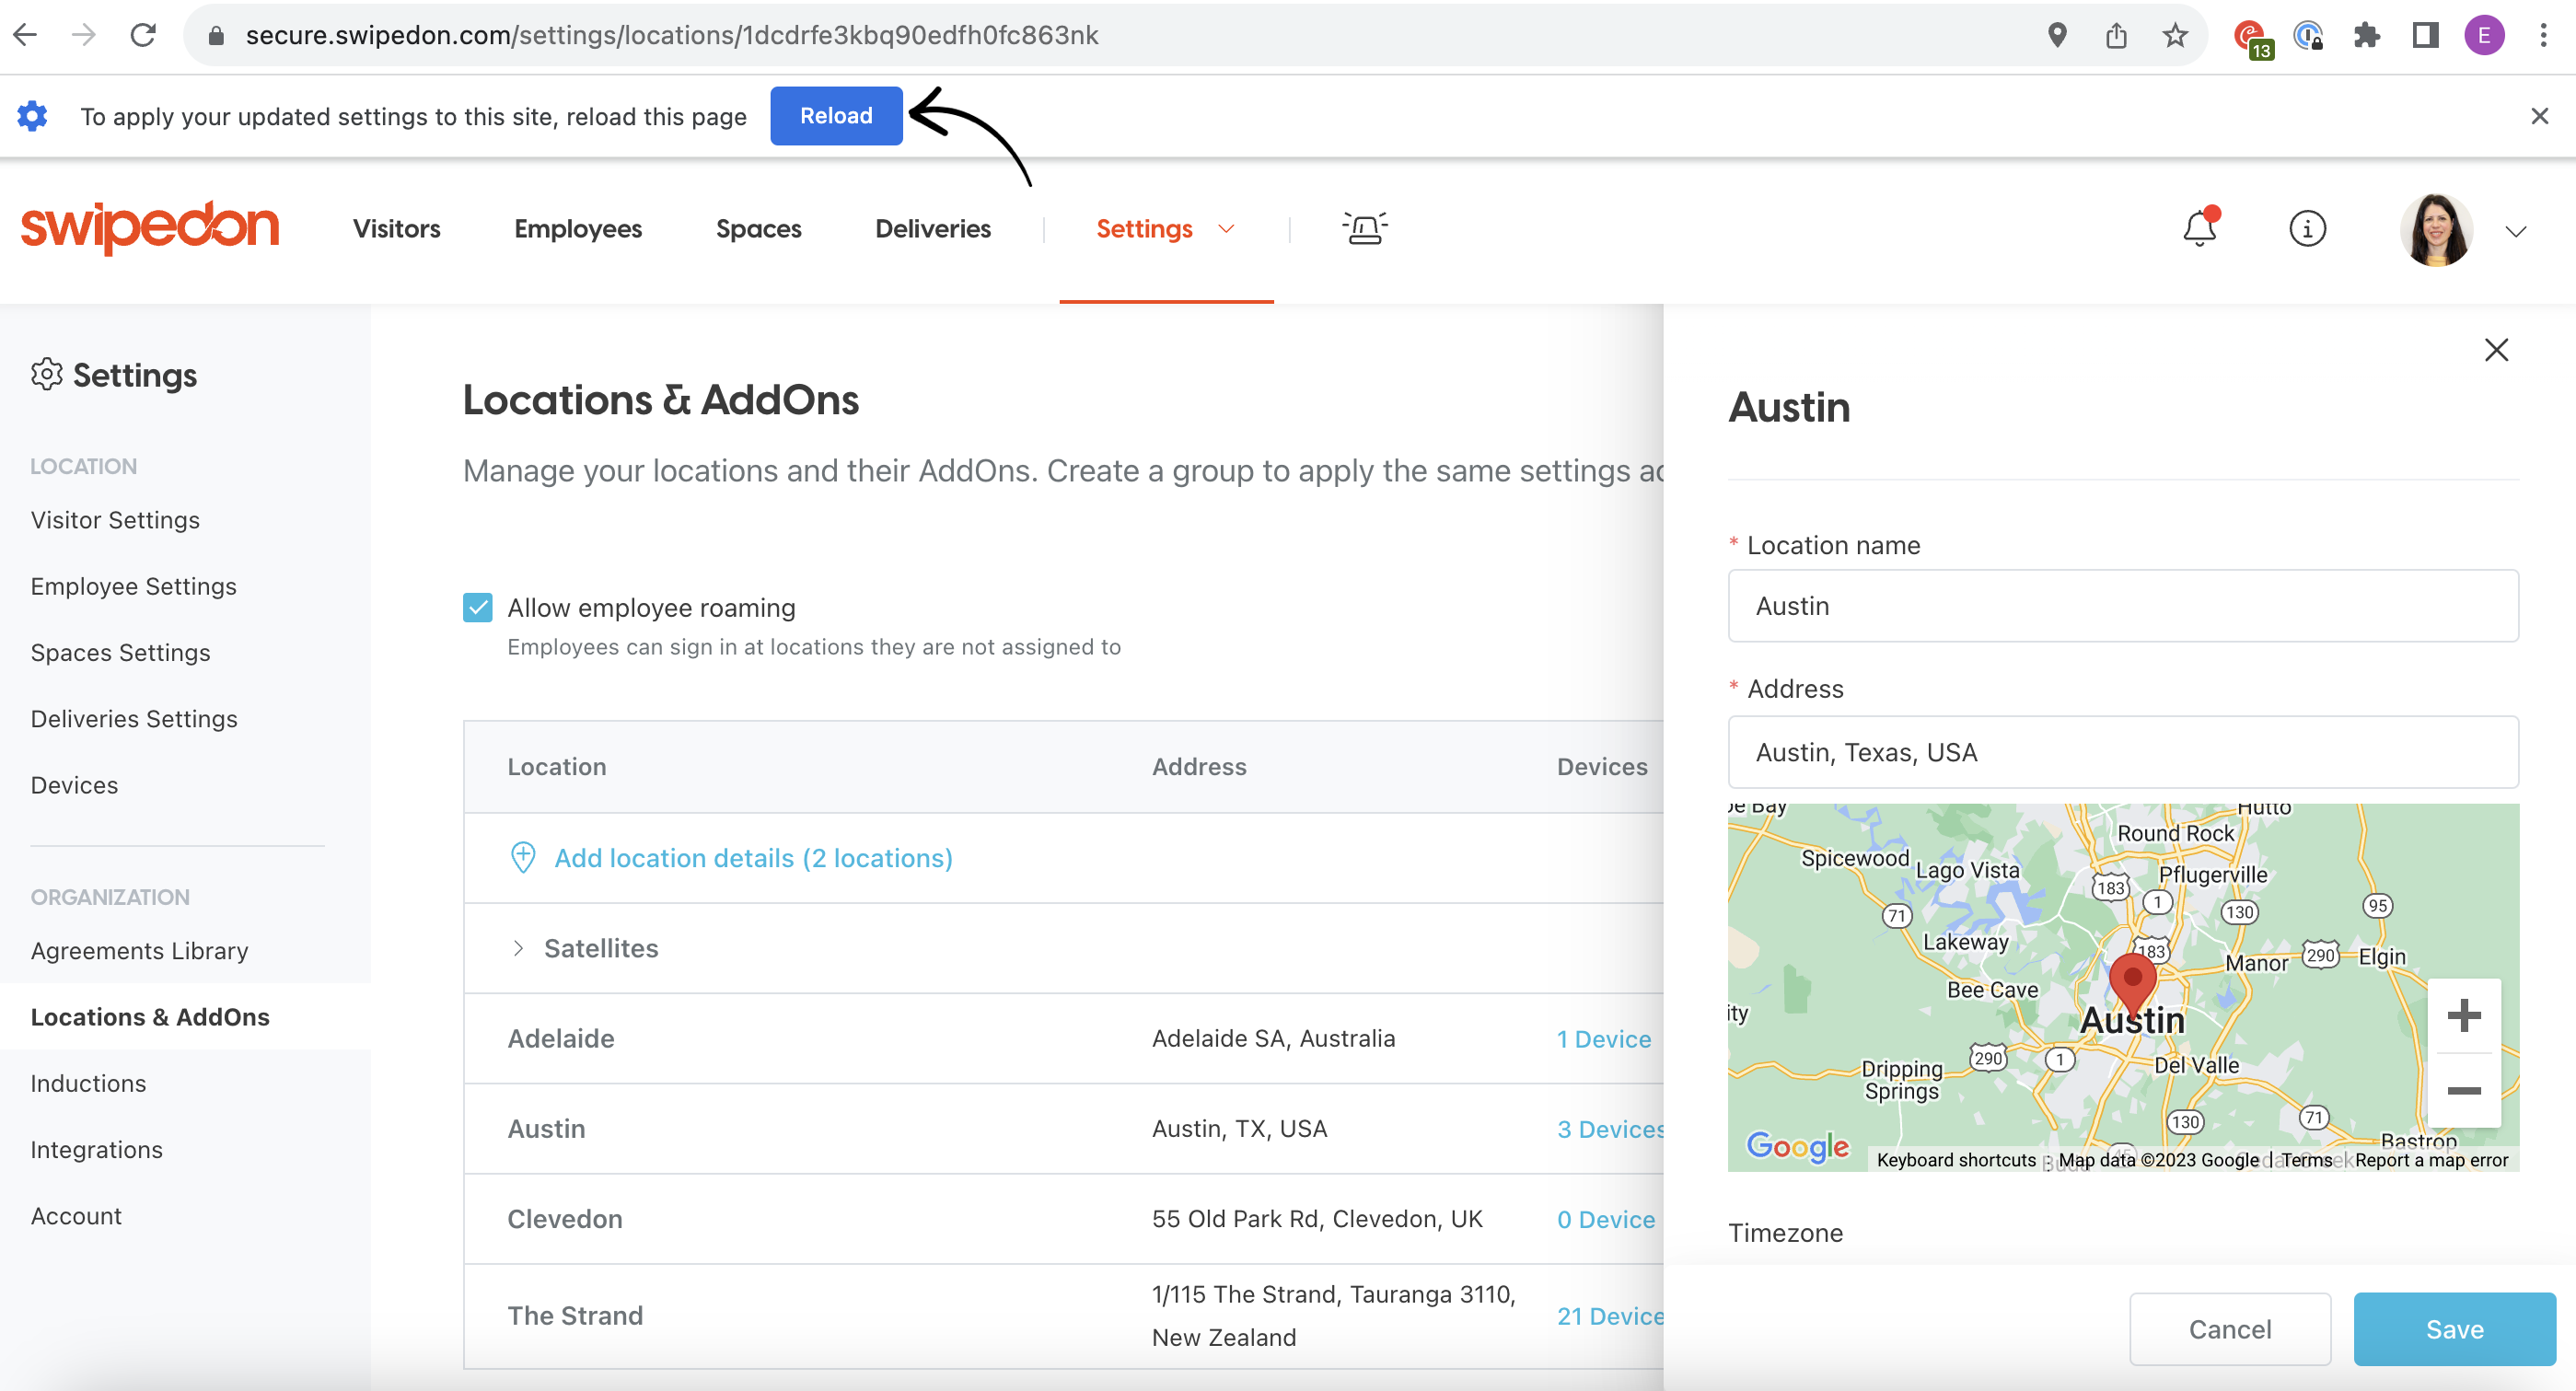This screenshot has height=1391, width=2576.
Task: Save the Austin location changes
Action: 2454,1329
